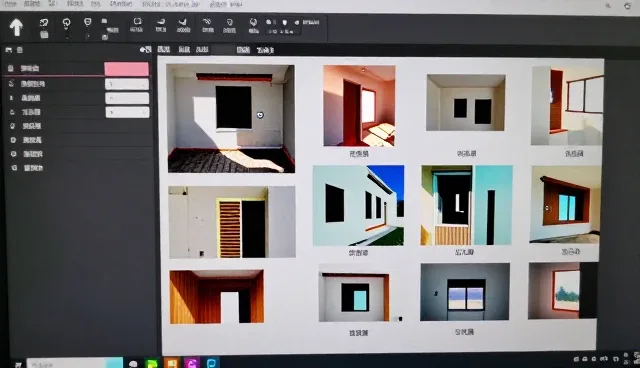Viewport: 640px width, 368px height.
Task: Select the teal wall thumbnail with black doorway
Action: click(467, 205)
